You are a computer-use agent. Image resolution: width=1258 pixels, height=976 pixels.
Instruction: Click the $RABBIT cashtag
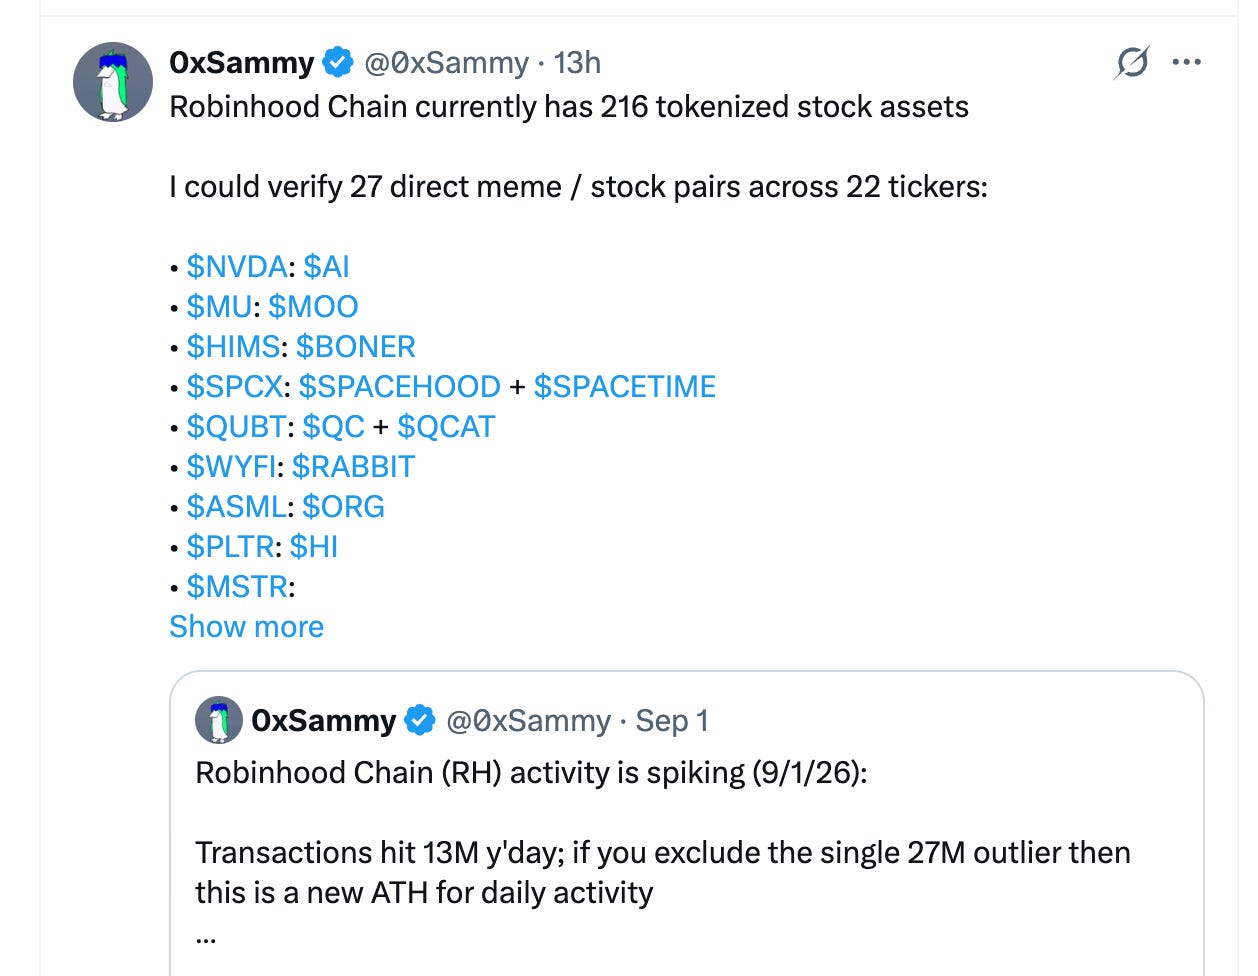point(353,467)
